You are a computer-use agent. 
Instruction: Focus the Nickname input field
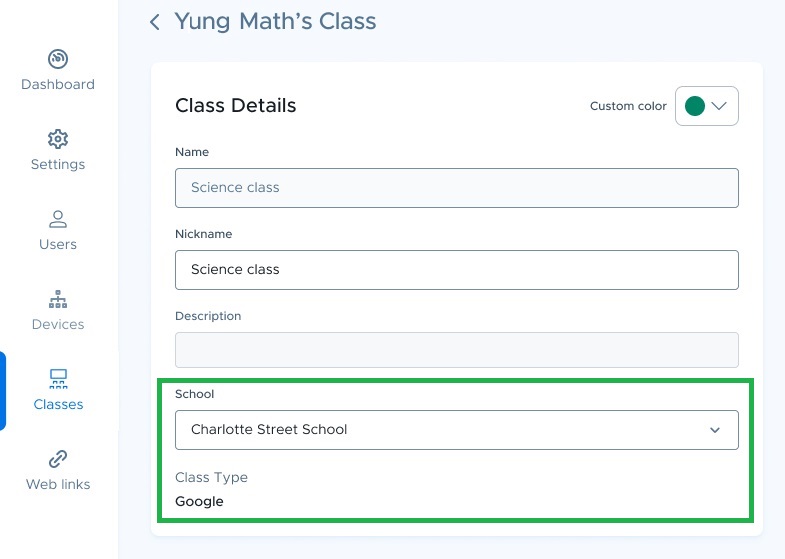pos(457,270)
